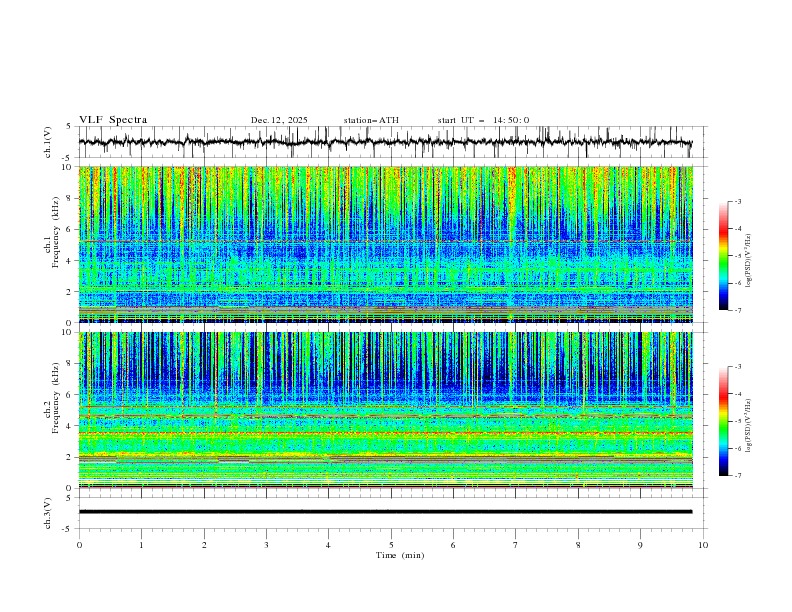
Task: Click inside the ch.2 spectrogram panel
Action: pyautogui.click(x=385, y=410)
